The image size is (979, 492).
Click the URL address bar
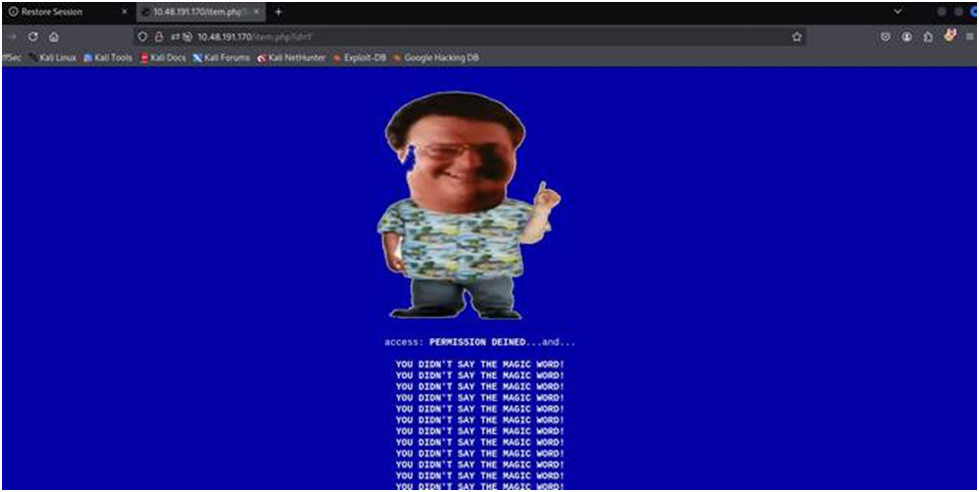click(x=470, y=37)
